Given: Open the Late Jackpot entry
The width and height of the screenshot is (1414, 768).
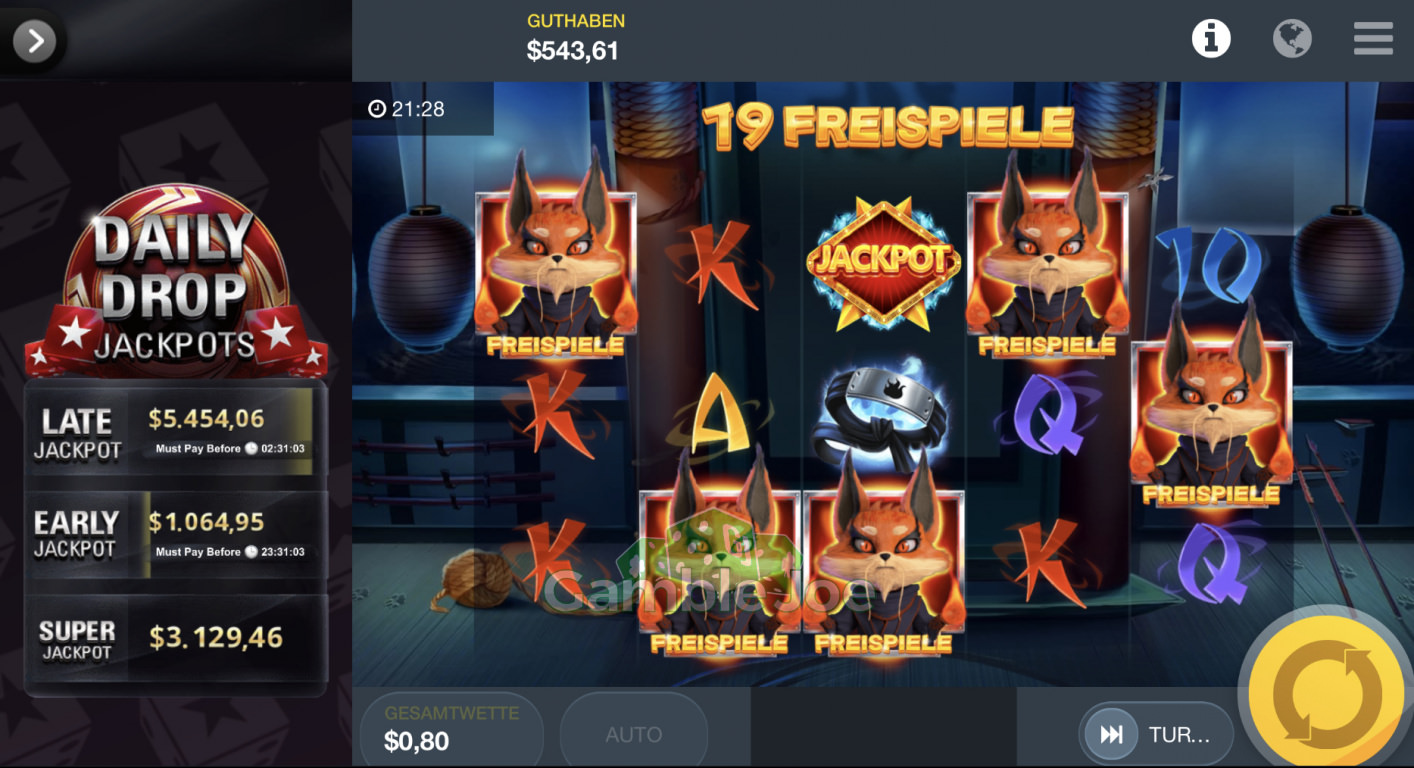Looking at the screenshot, I should click(175, 436).
